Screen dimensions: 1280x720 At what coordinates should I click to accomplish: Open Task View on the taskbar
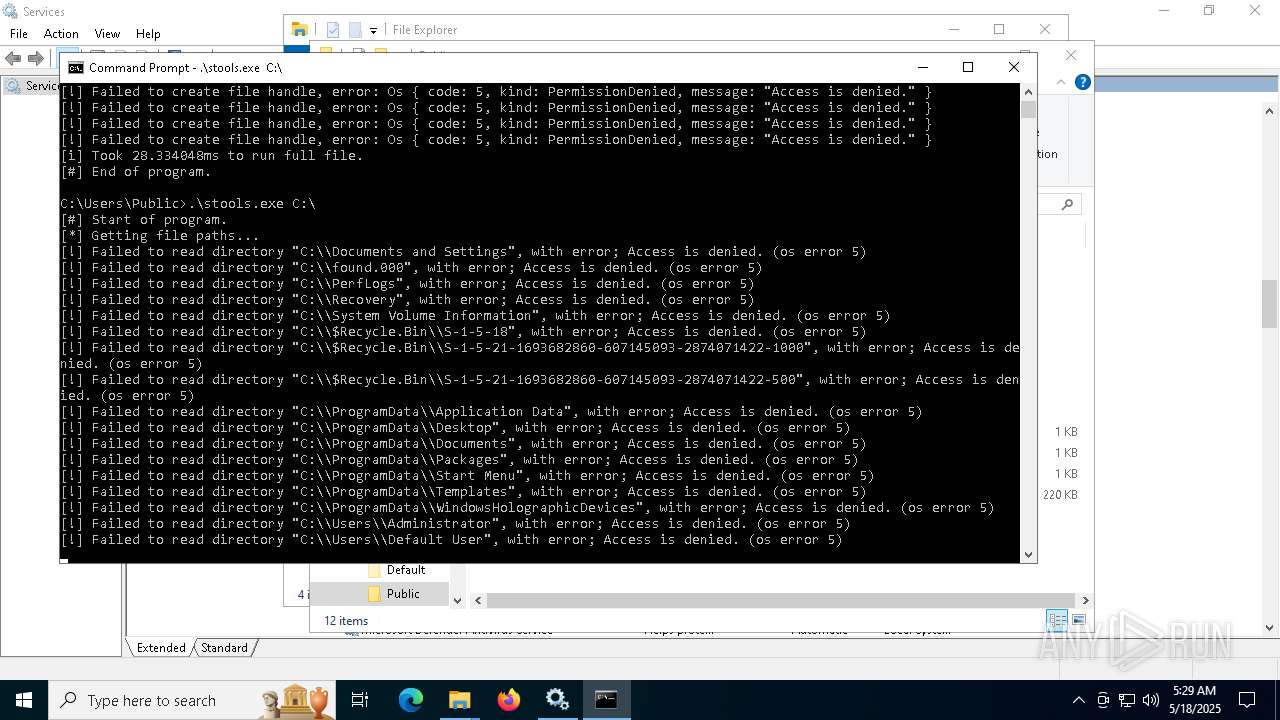[360, 700]
